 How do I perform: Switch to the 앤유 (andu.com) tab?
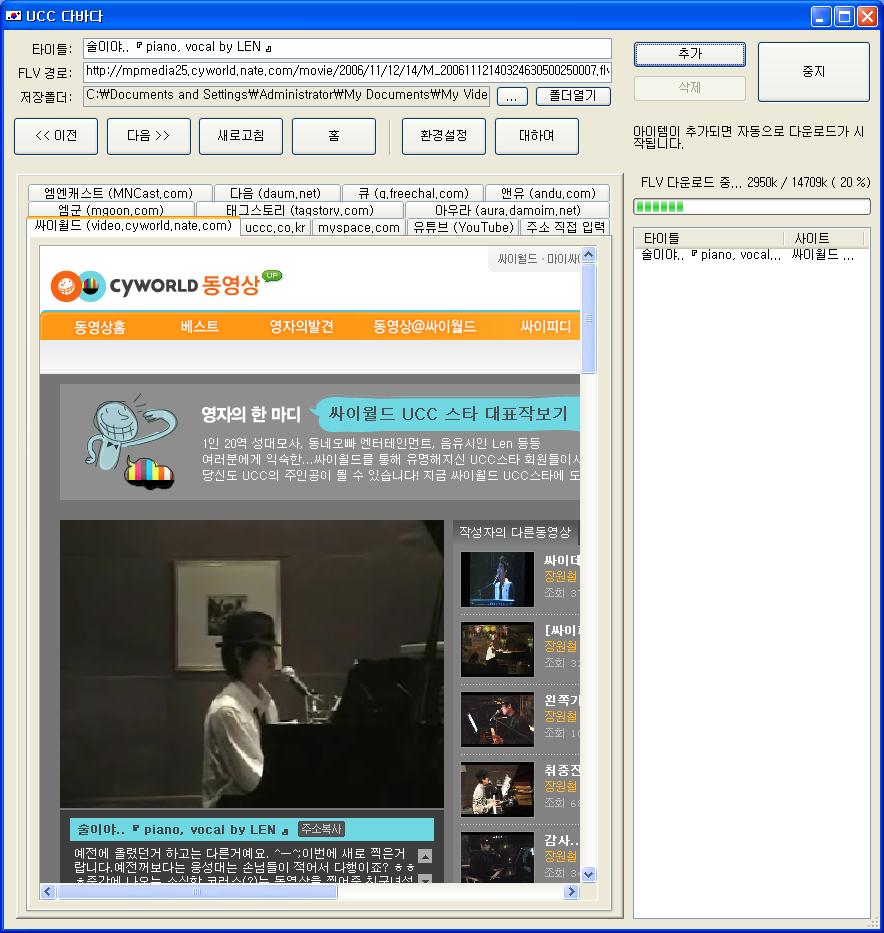548,193
